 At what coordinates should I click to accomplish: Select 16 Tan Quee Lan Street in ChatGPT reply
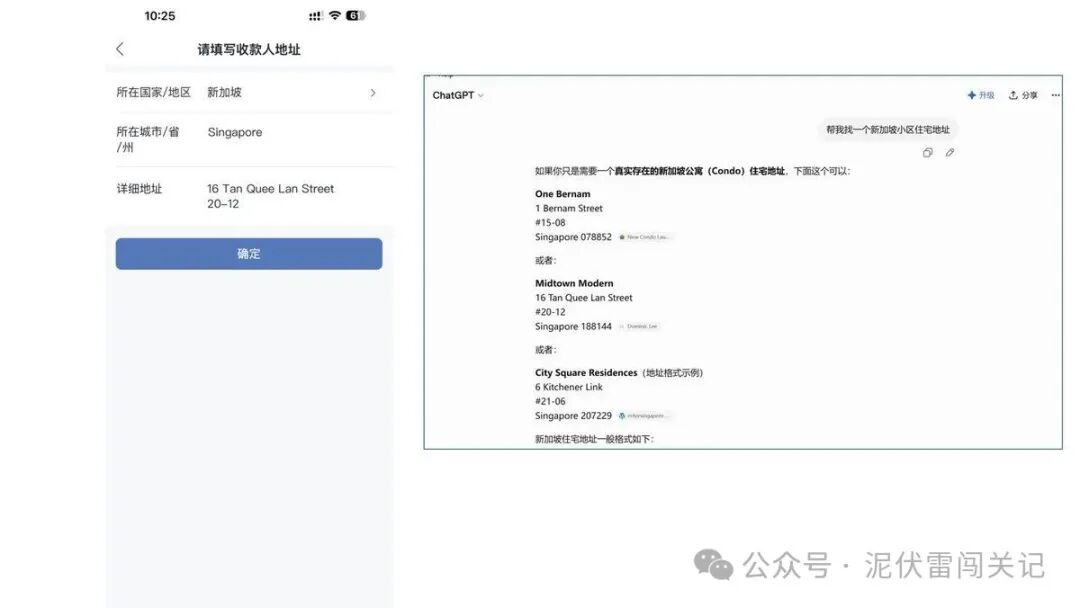(583, 297)
